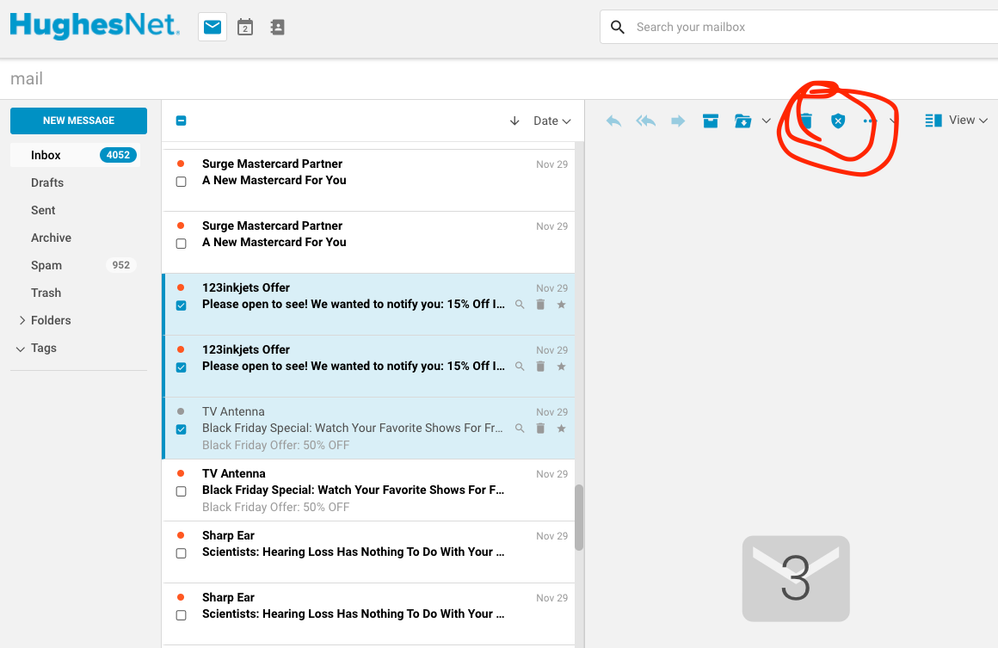Click the Reply arrow icon

pos(614,121)
